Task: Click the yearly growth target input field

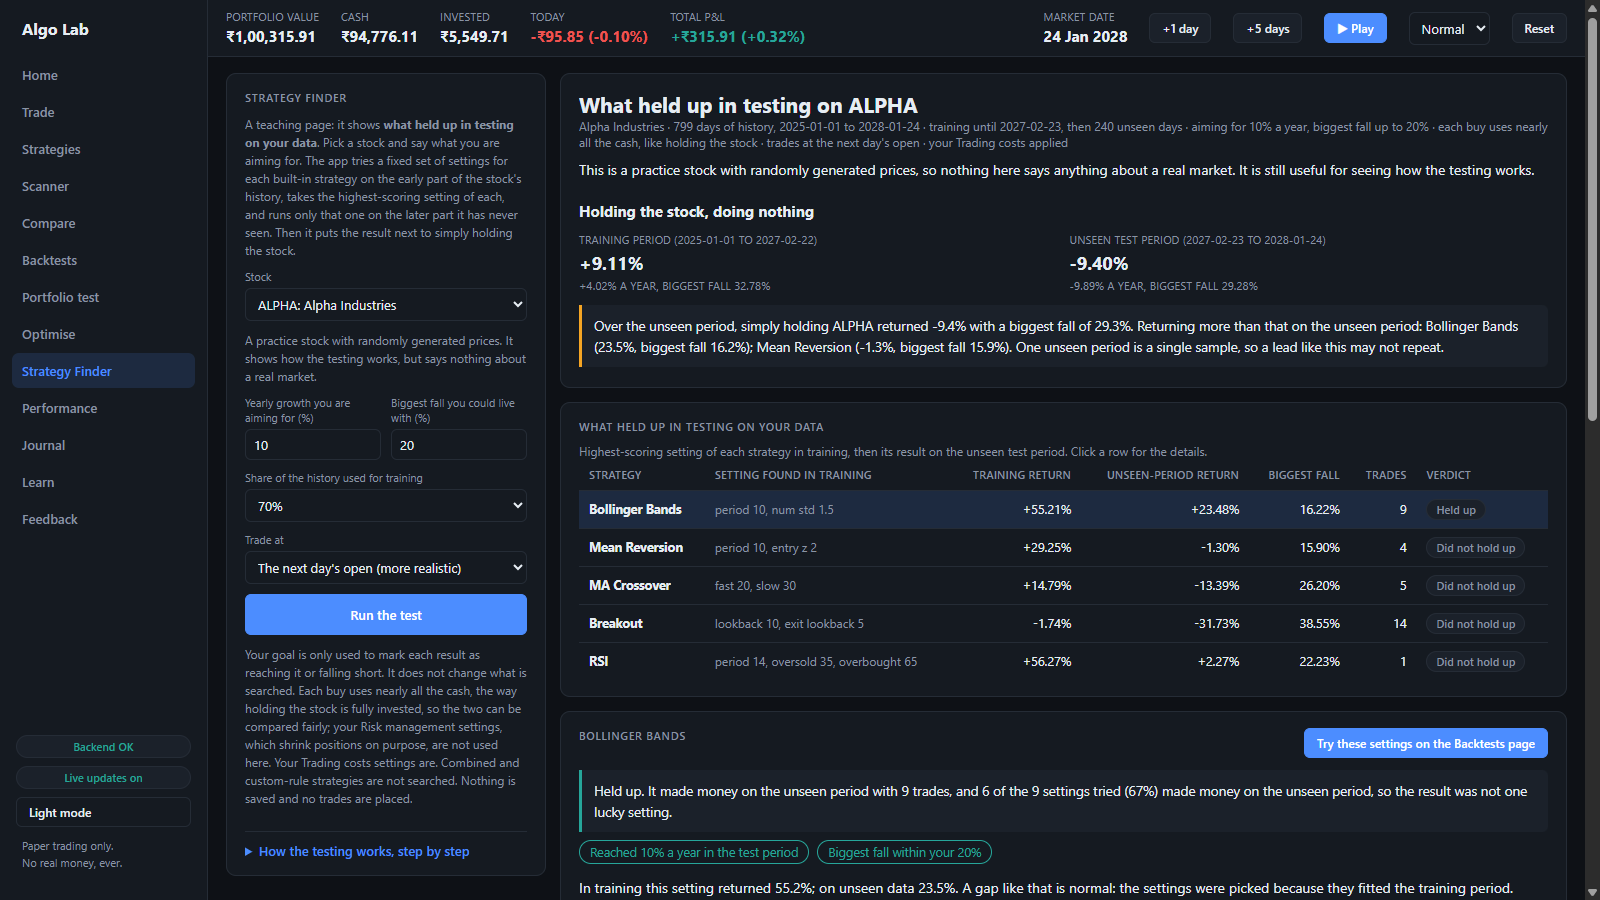Action: click(312, 445)
